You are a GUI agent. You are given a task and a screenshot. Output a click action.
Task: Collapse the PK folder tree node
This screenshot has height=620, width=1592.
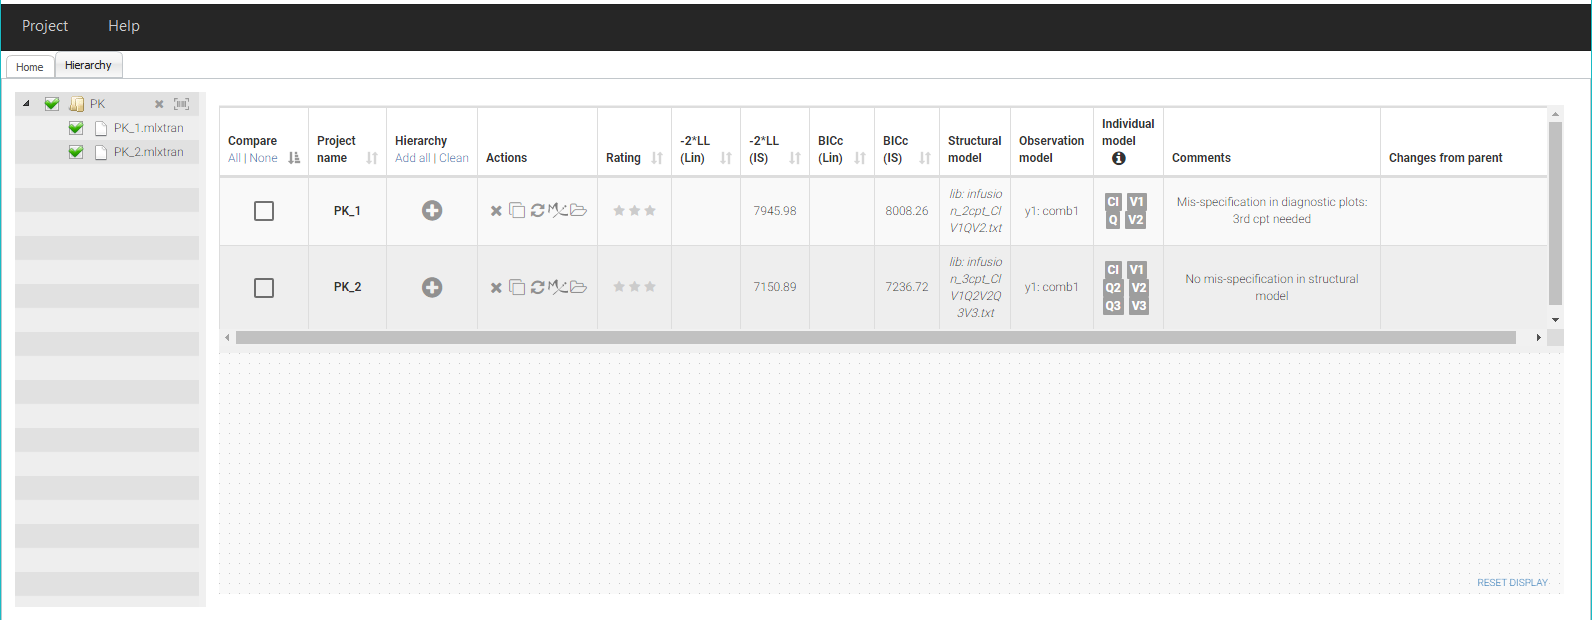(26, 104)
